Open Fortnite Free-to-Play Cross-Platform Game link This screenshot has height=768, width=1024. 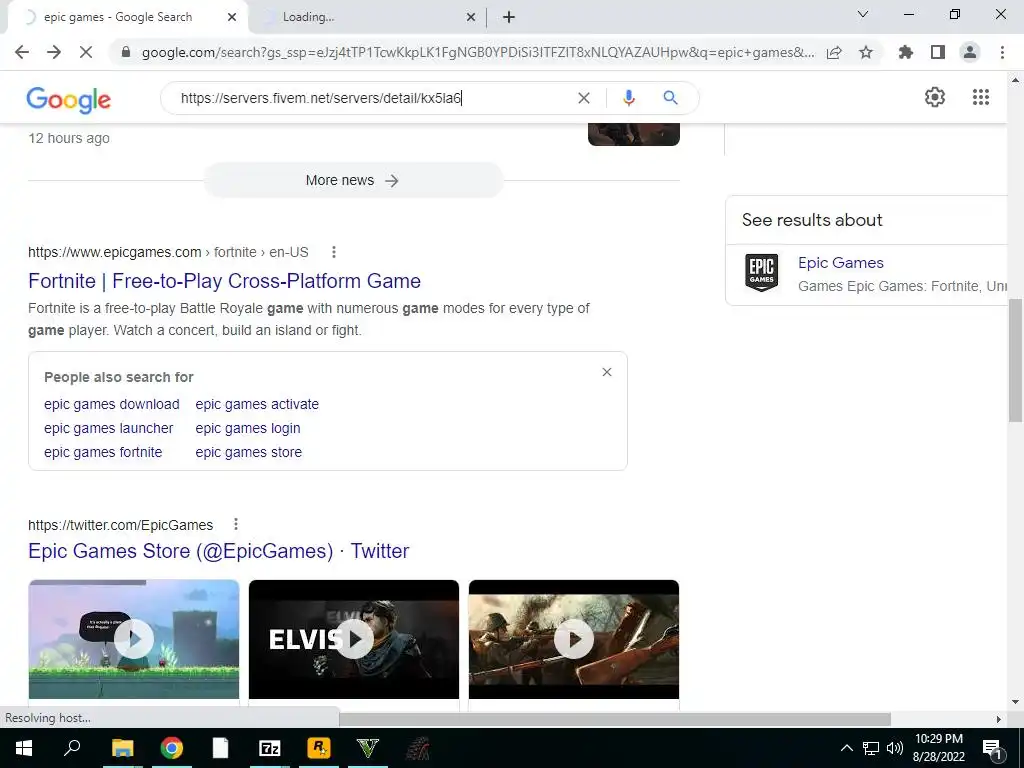click(x=225, y=281)
